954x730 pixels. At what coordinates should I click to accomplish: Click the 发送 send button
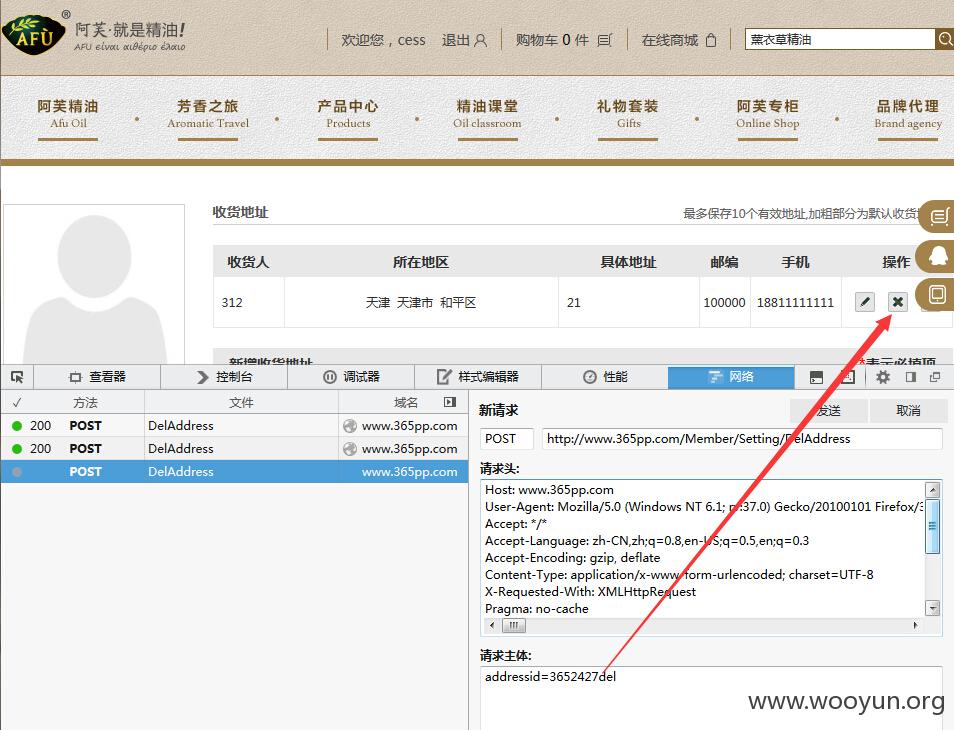(829, 411)
